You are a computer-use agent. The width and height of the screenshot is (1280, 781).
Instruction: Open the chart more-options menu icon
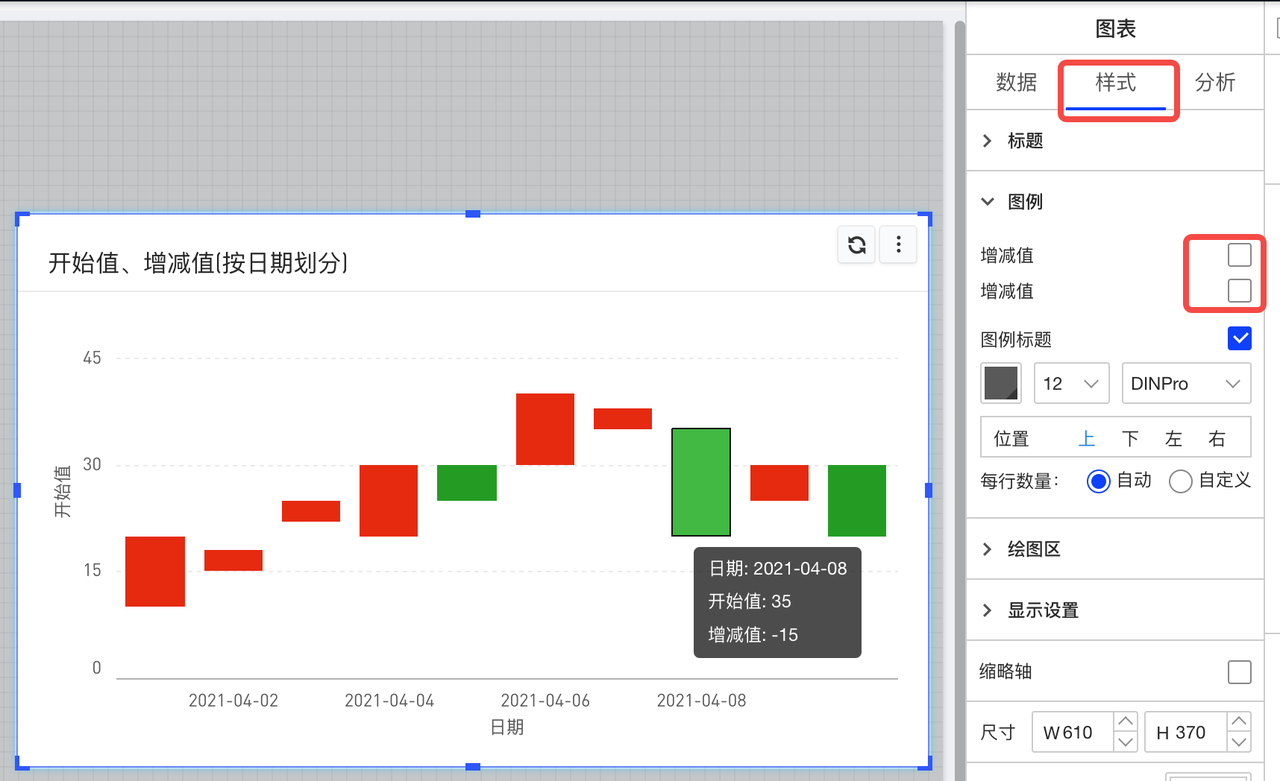click(x=898, y=245)
